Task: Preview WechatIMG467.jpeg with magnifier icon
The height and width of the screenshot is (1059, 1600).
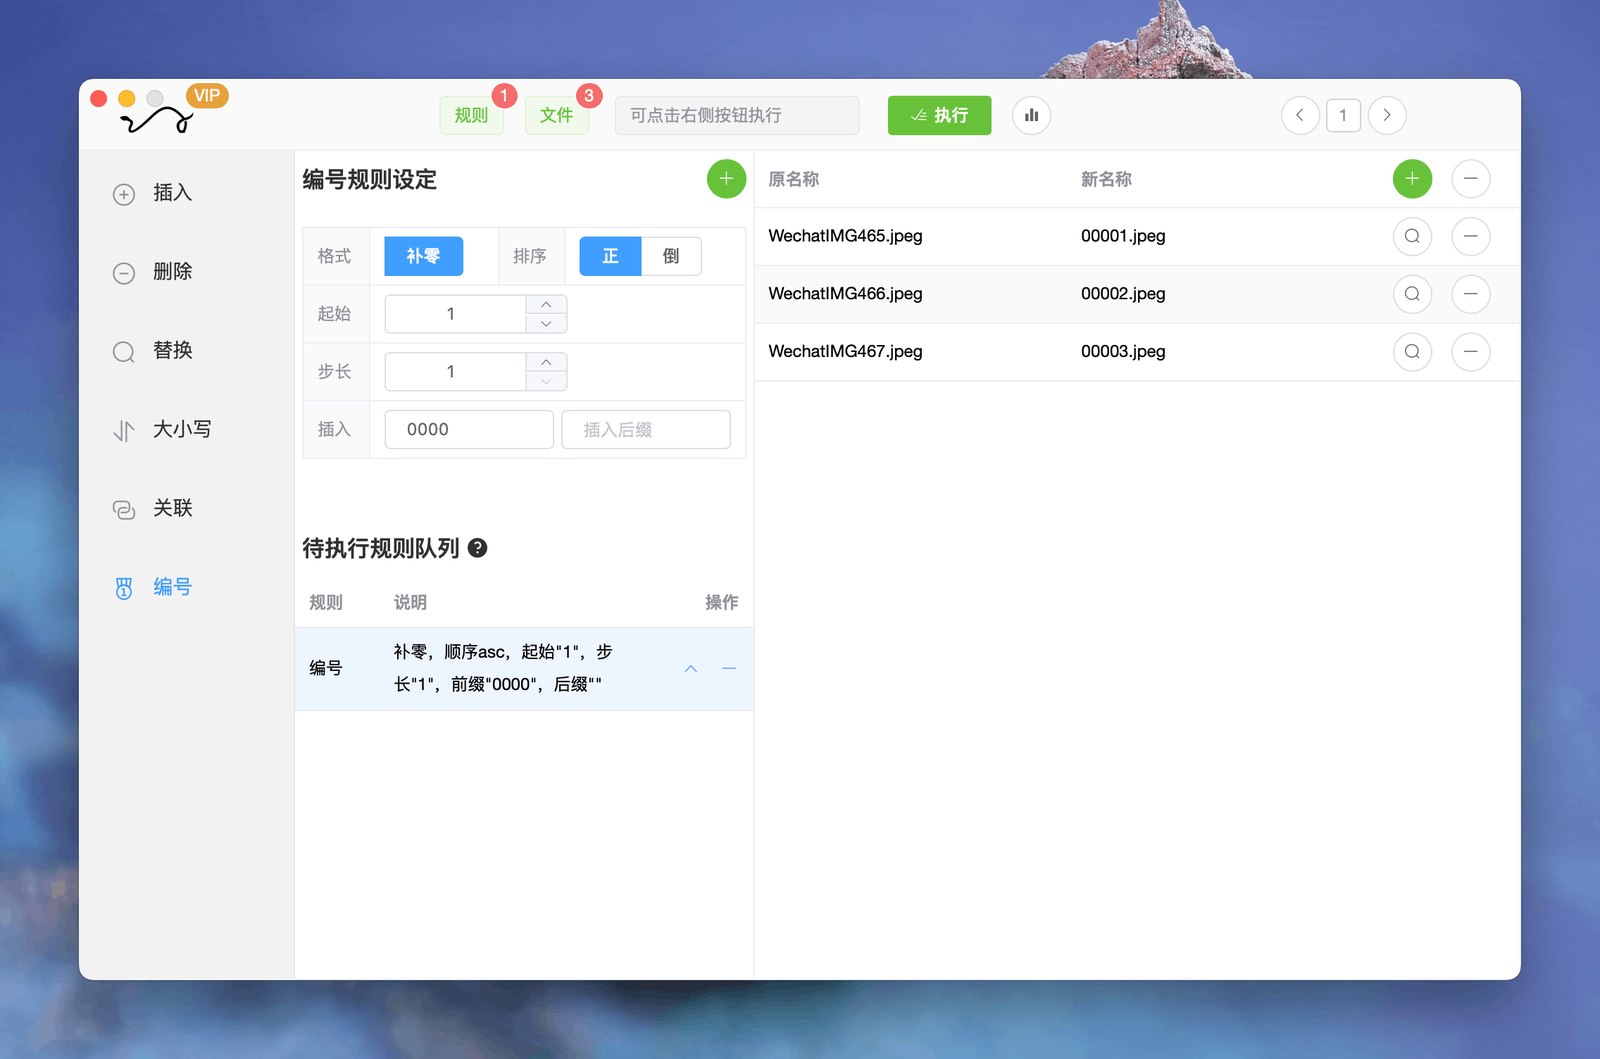Action: [x=1412, y=352]
